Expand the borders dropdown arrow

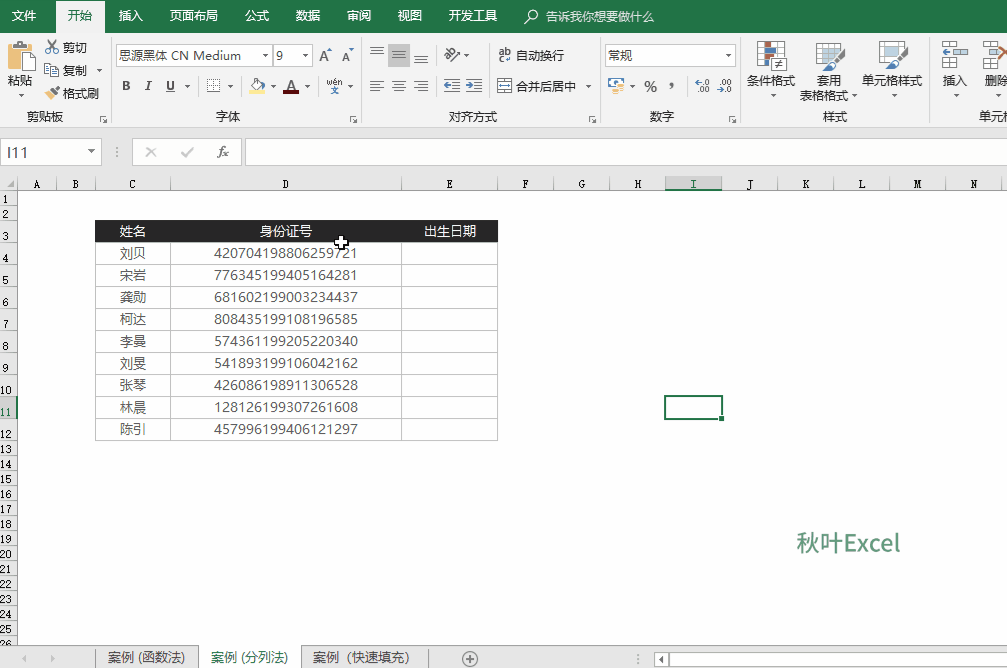[230, 86]
